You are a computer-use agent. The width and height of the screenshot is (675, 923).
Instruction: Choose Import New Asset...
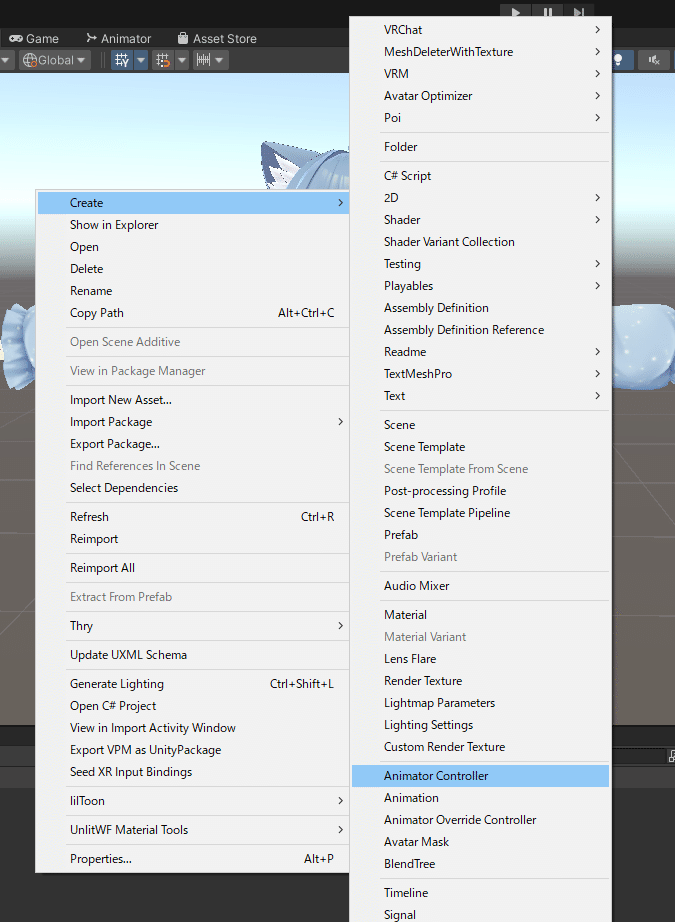click(x=194, y=400)
